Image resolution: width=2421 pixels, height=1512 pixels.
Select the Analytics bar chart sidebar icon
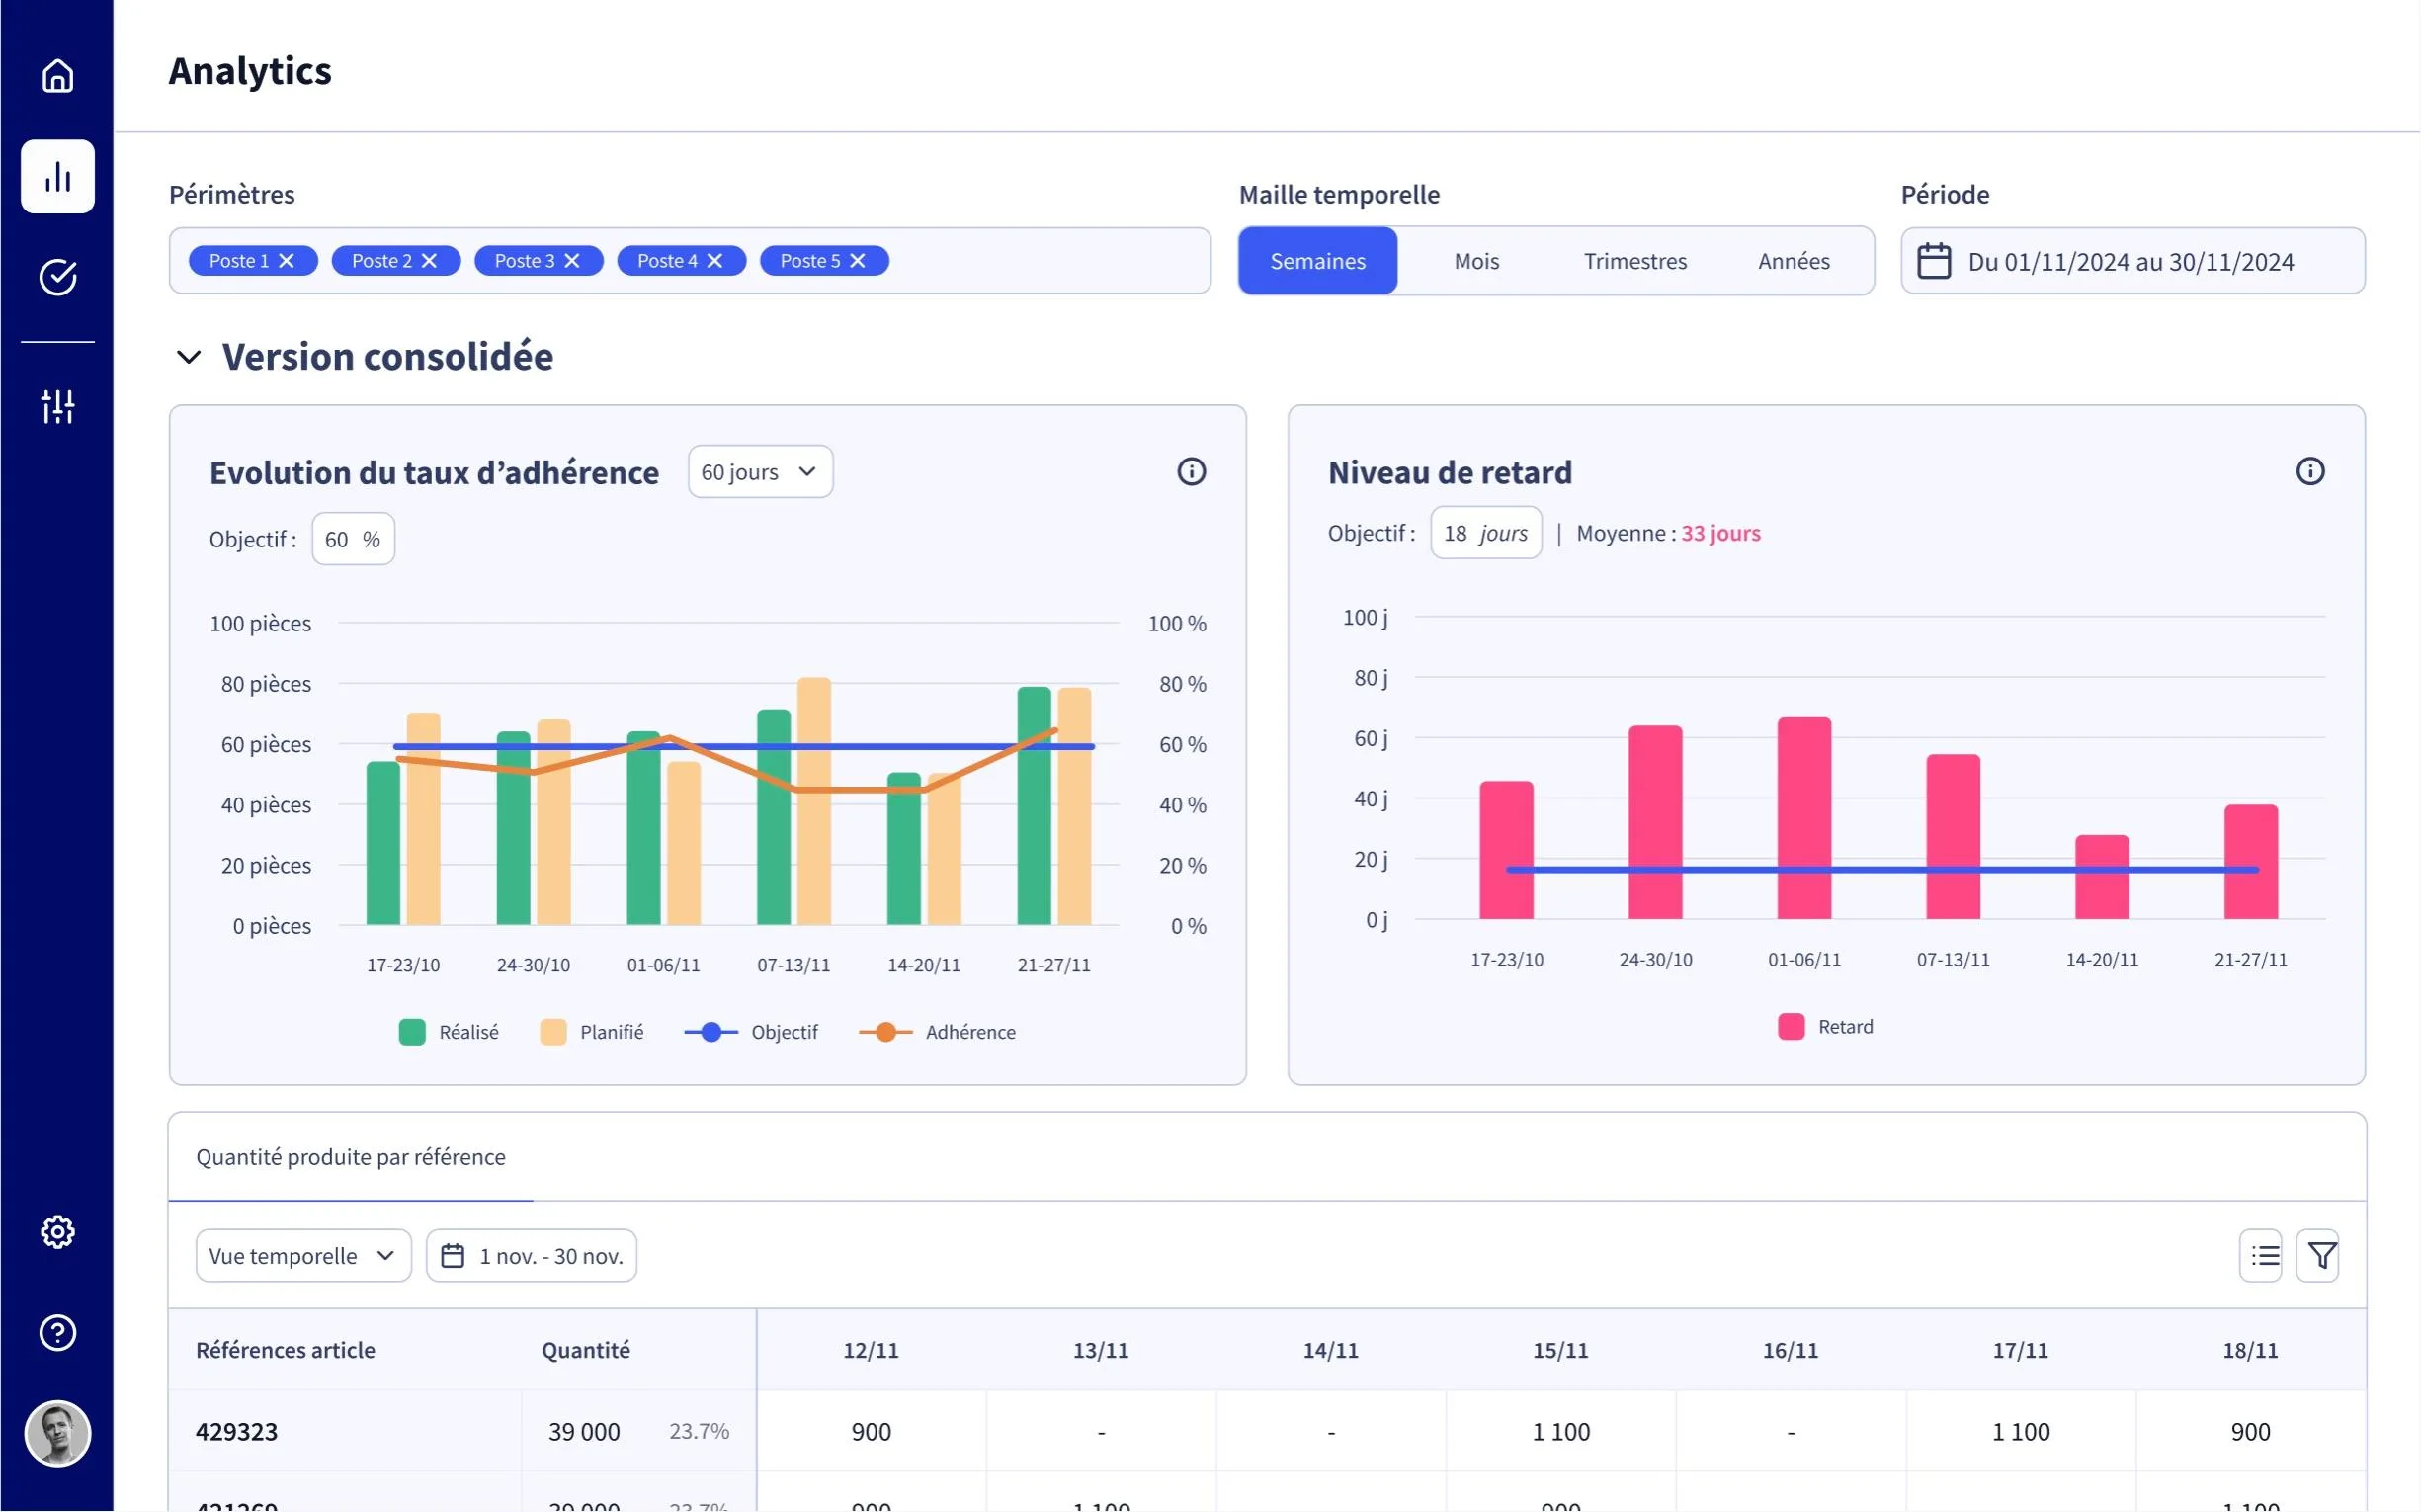click(58, 177)
